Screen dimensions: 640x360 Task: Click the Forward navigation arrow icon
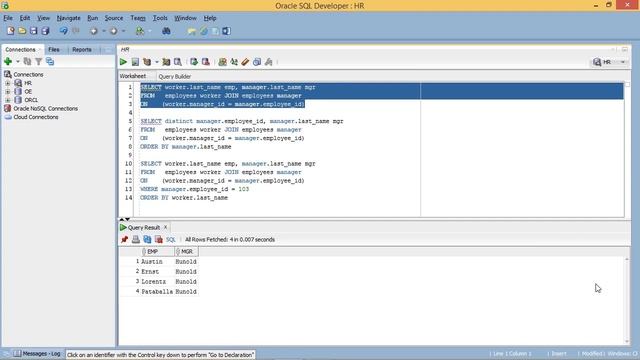pyautogui.click(x=113, y=31)
